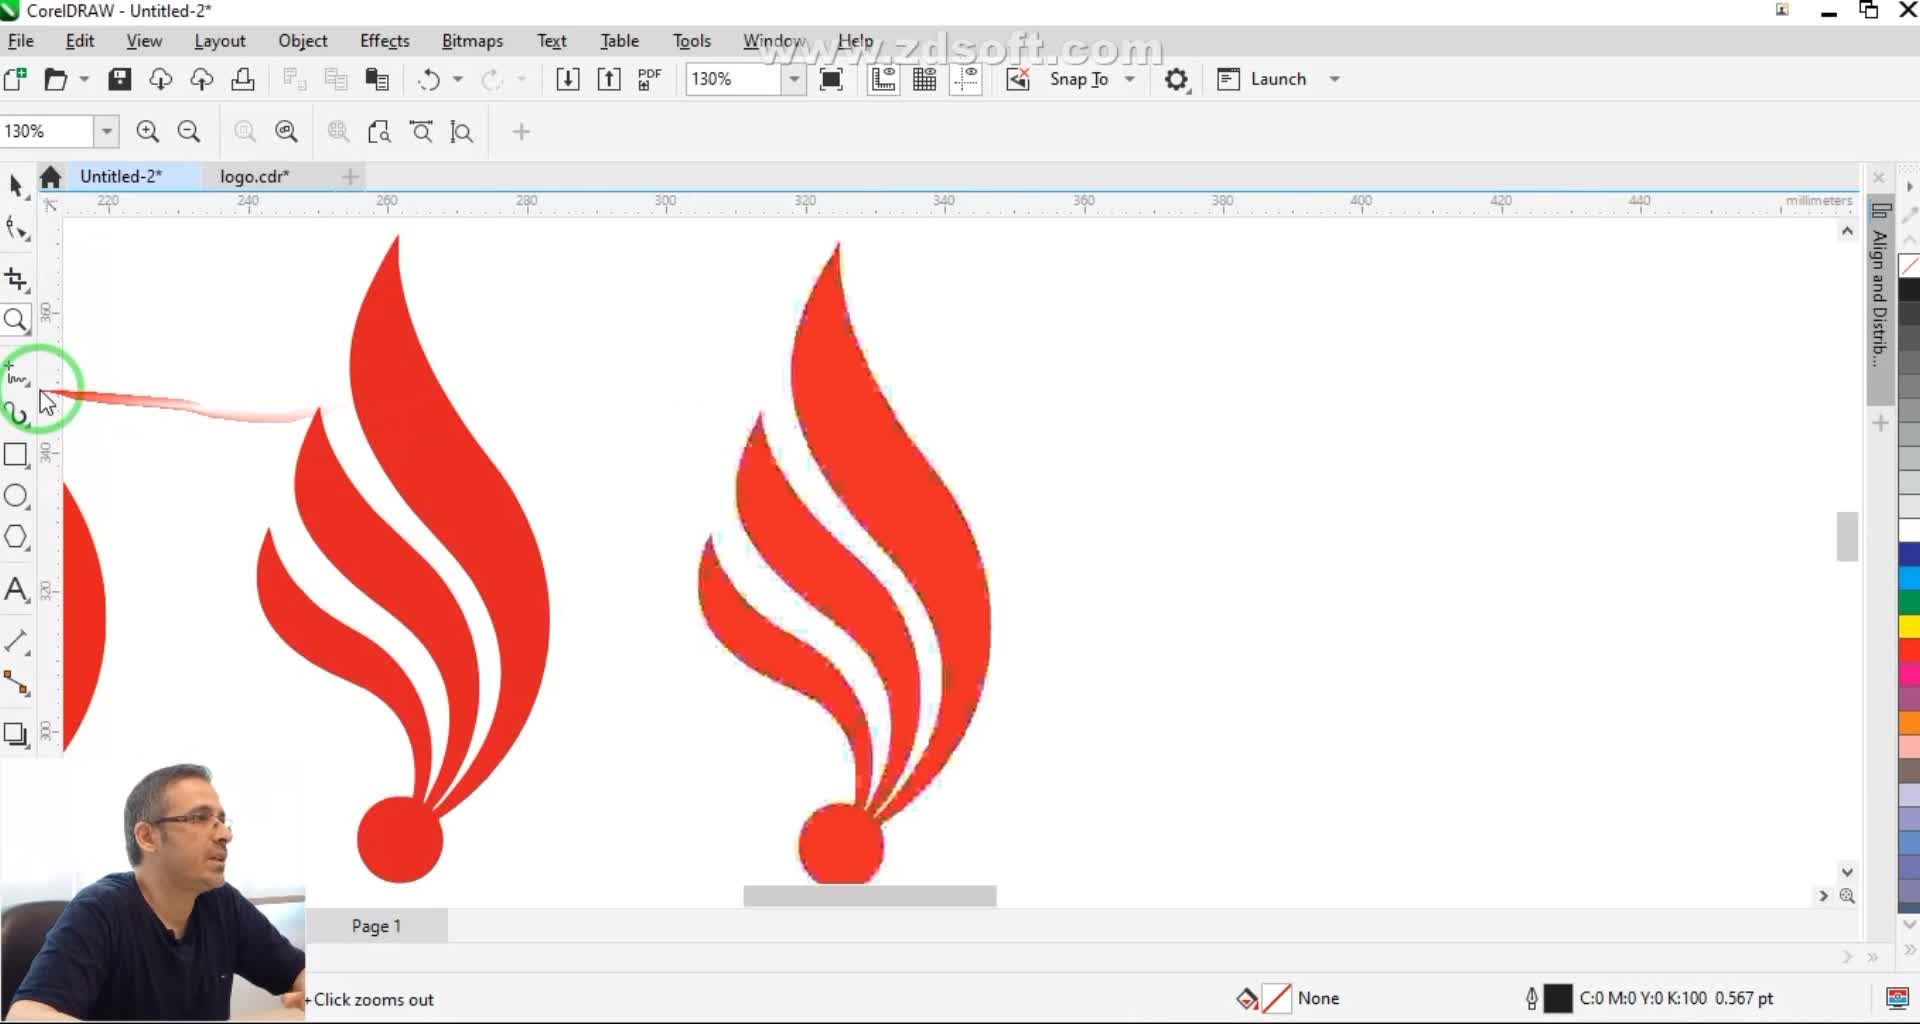Open the Launch dropdown menu

(x=1334, y=80)
